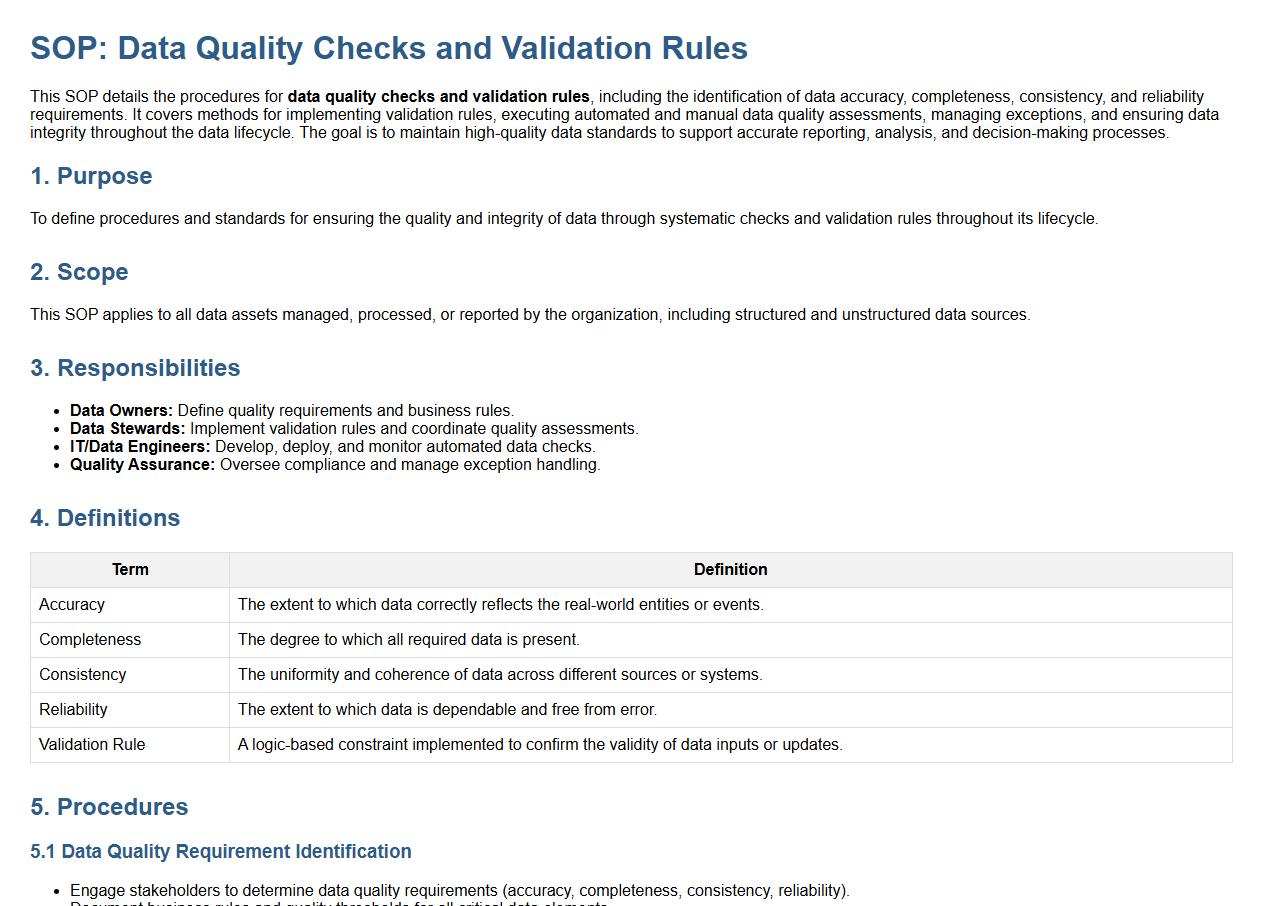
Task: Click the '4. Definitions' heading
Action: coord(105,518)
